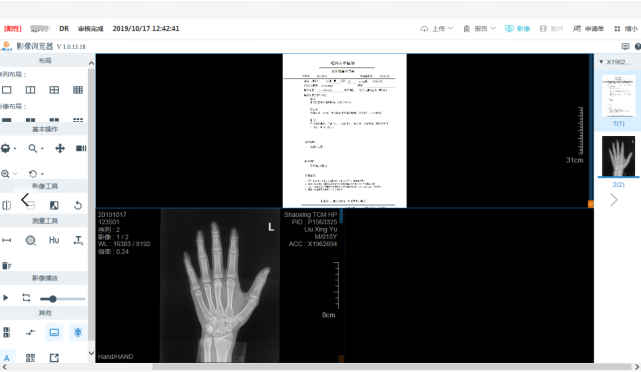
Task: Click the invert image icon
Action: (x=54, y=205)
